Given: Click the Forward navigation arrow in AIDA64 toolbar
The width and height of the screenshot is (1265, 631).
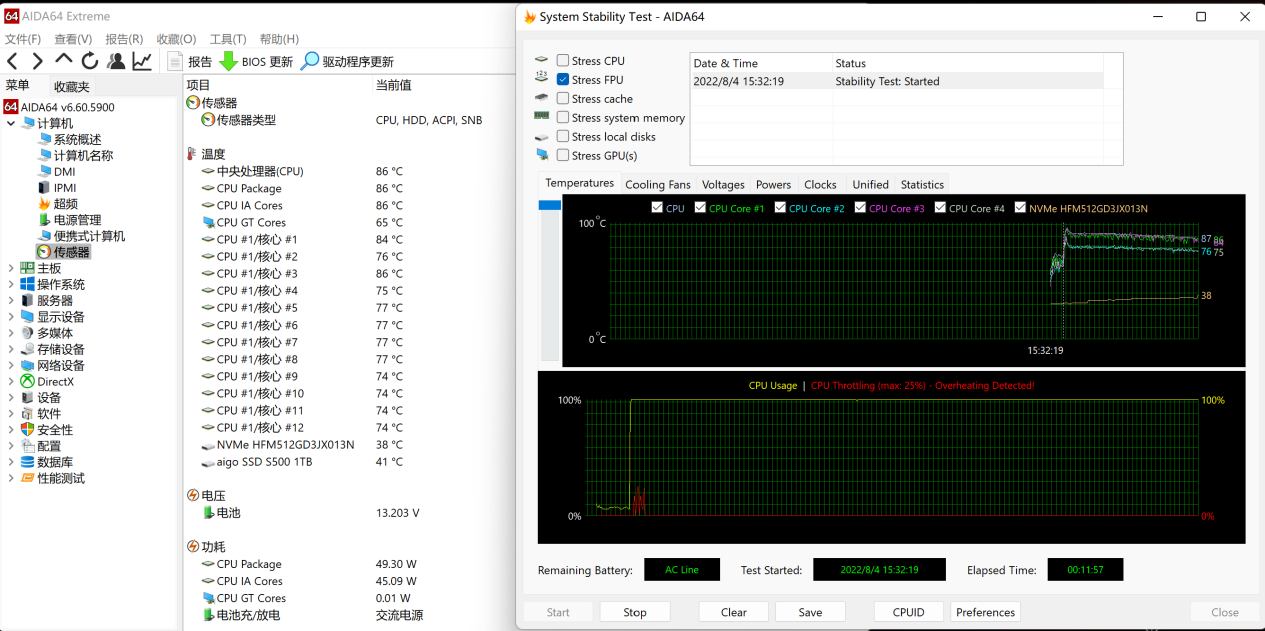Looking at the screenshot, I should click(x=38, y=61).
